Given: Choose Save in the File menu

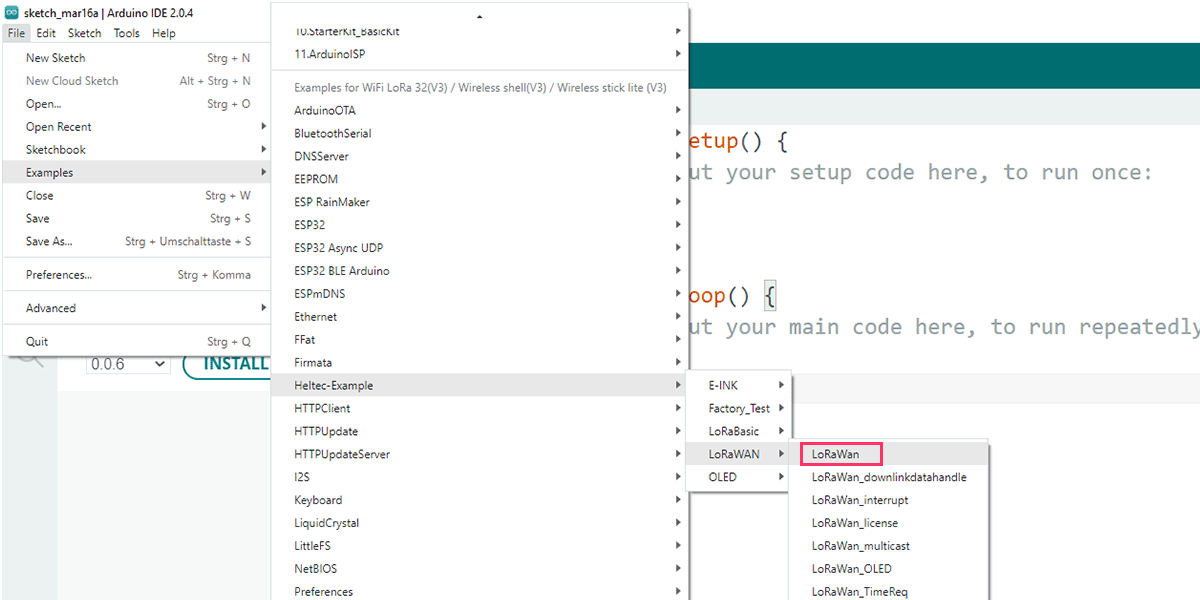Looking at the screenshot, I should coord(136,218).
